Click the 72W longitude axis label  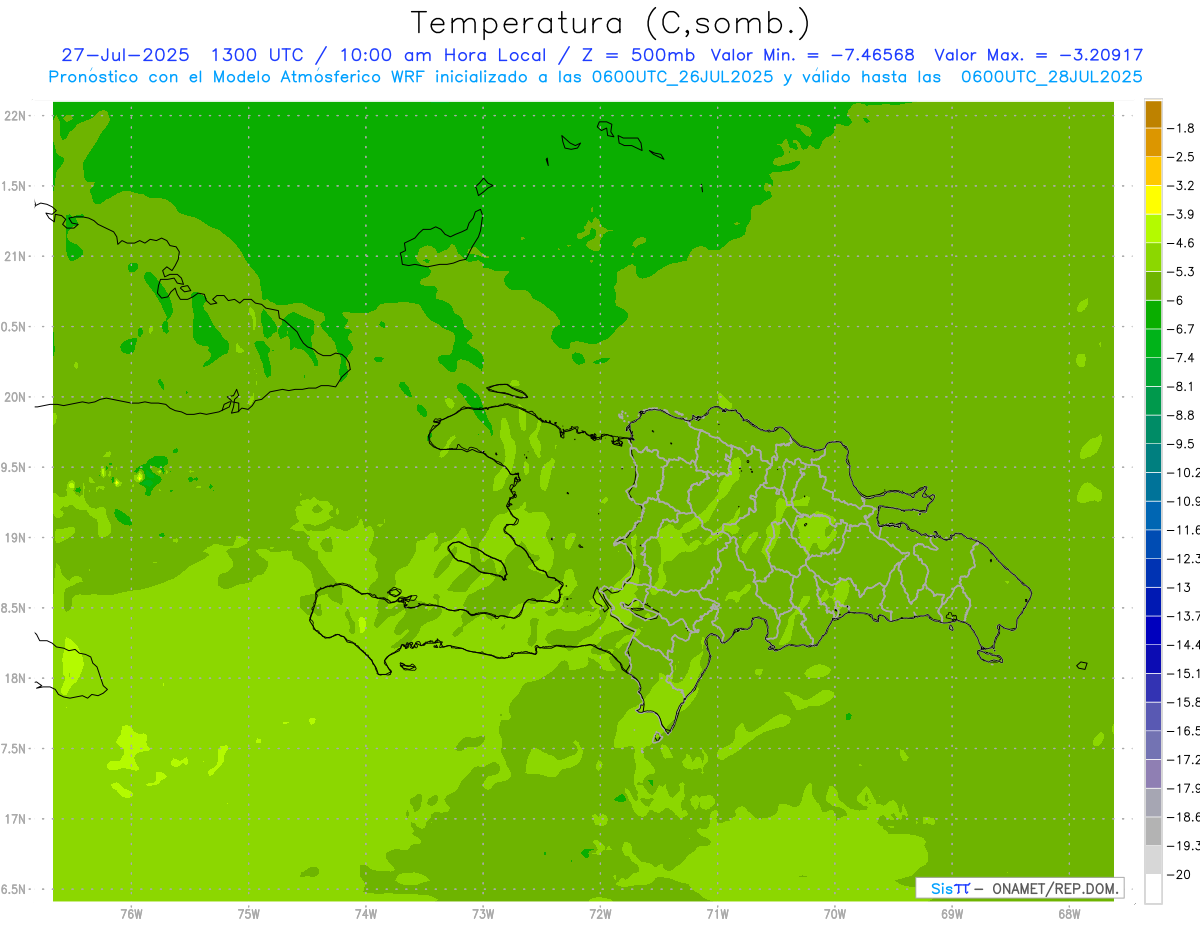(600, 914)
